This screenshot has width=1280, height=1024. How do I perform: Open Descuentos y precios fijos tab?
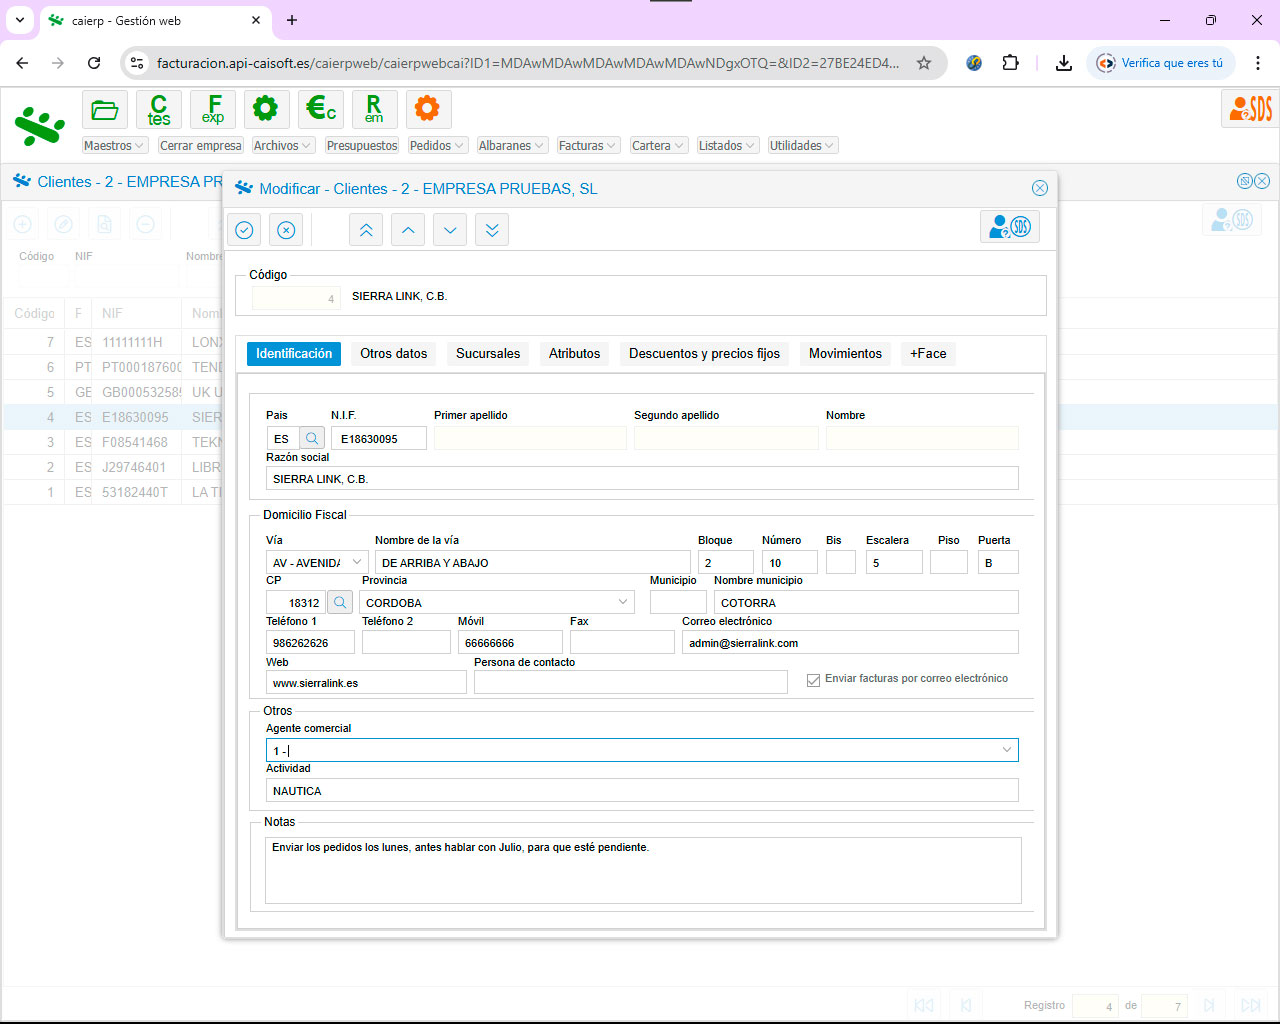pos(704,354)
